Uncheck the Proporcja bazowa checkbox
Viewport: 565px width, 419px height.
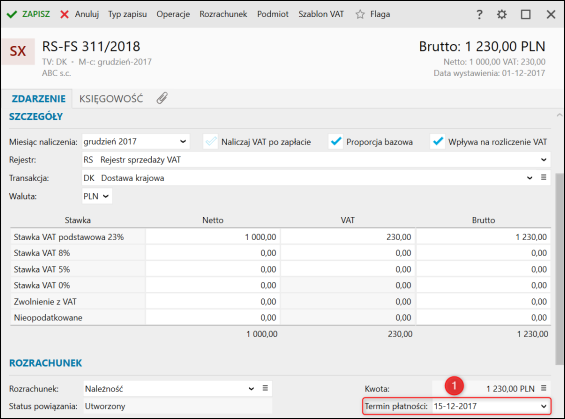point(336,142)
